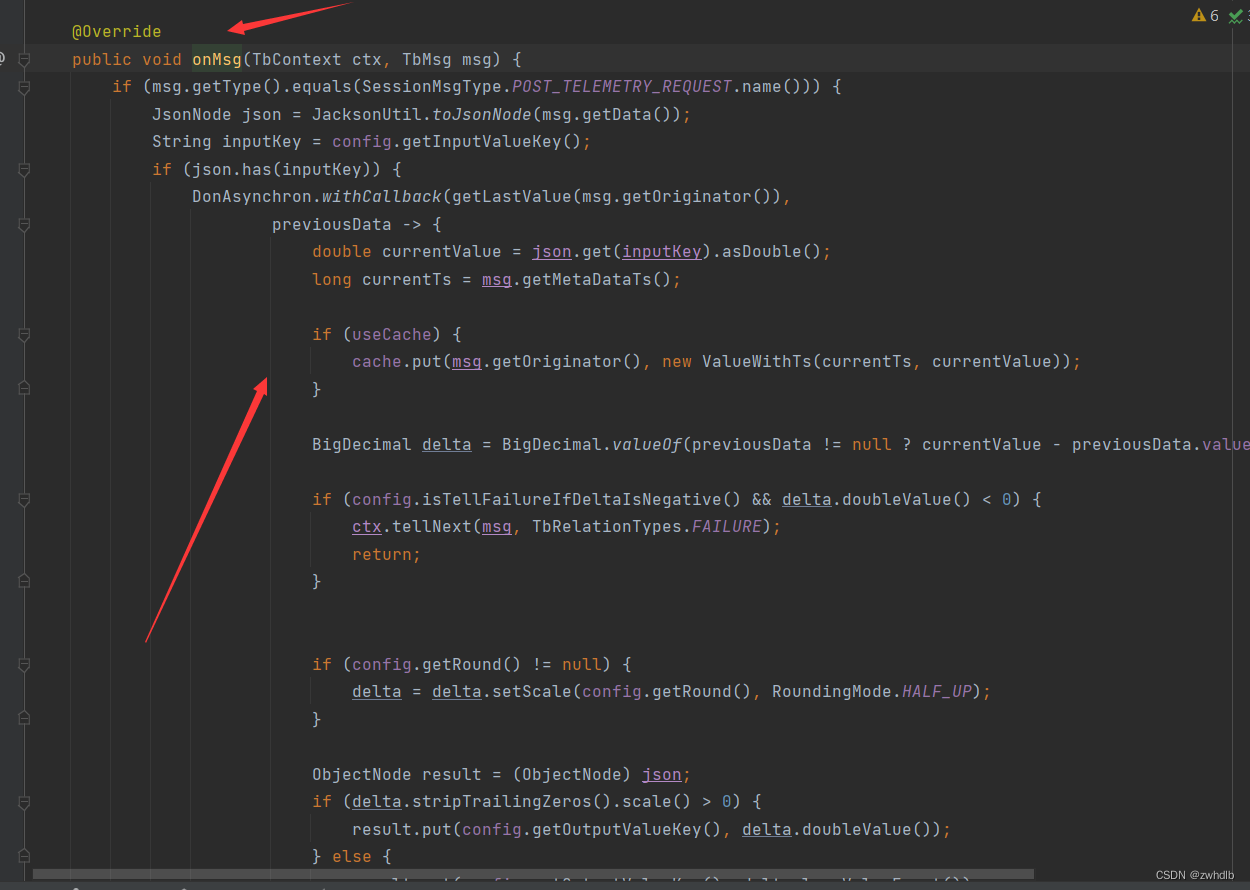This screenshot has width=1250, height=890.
Task: Click 'long currentTs' variable declaration
Action: tap(382, 279)
